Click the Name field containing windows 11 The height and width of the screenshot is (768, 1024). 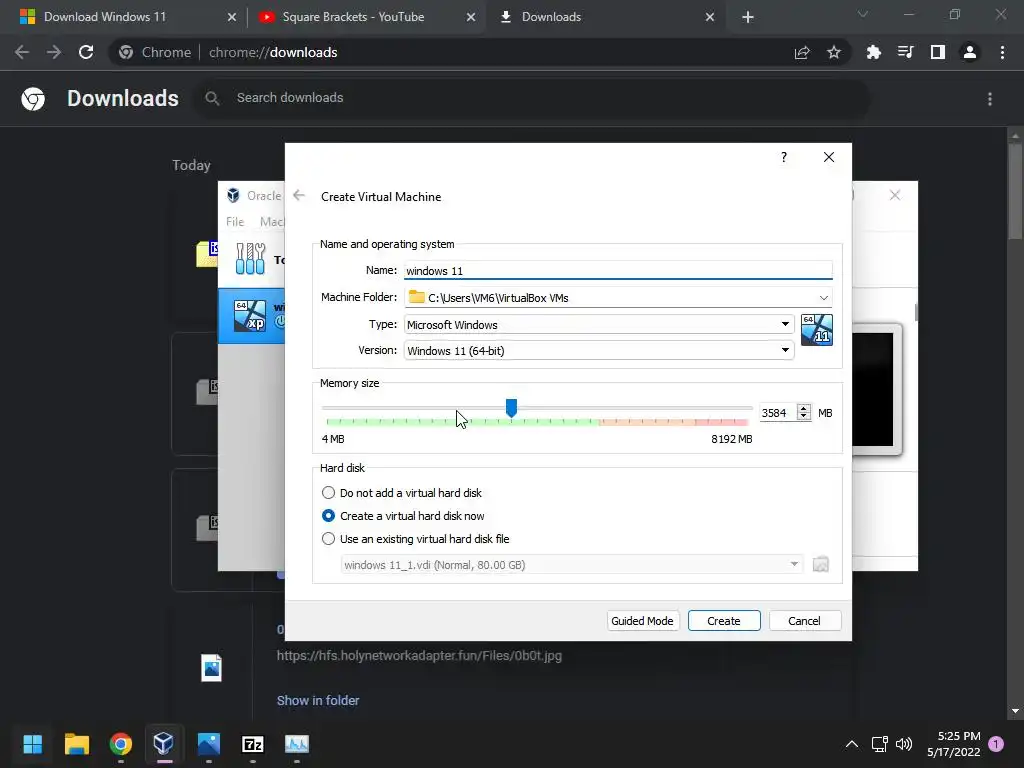618,270
